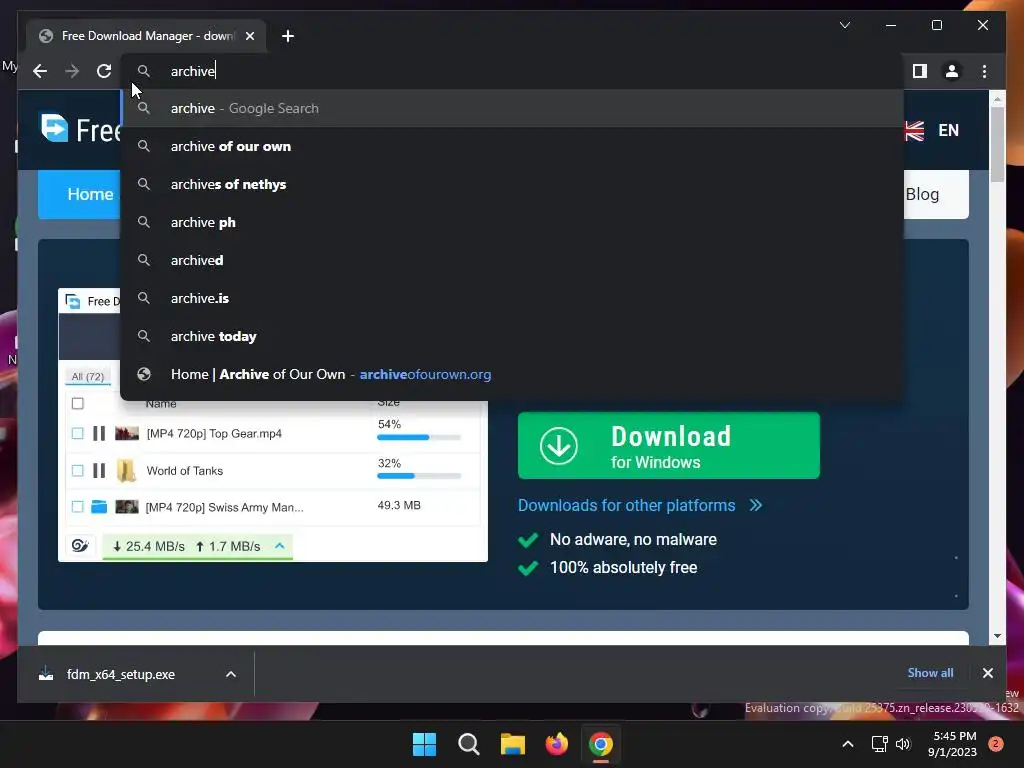Open 'Downloads for other platforms' link
Viewport: 1024px width, 768px height.
point(626,505)
